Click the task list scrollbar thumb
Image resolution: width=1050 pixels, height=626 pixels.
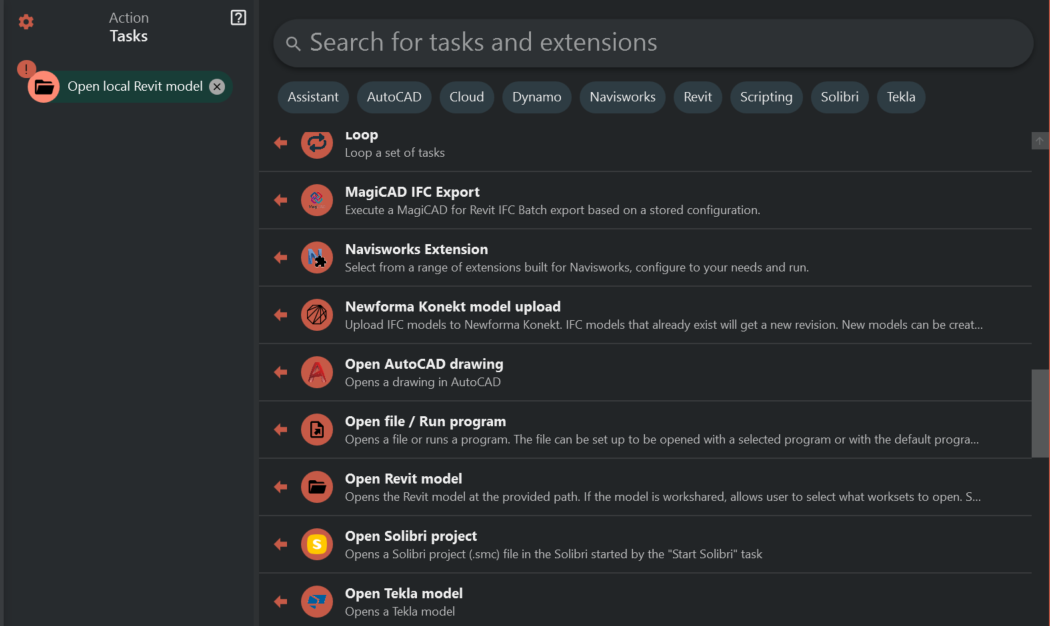[x=1040, y=412]
